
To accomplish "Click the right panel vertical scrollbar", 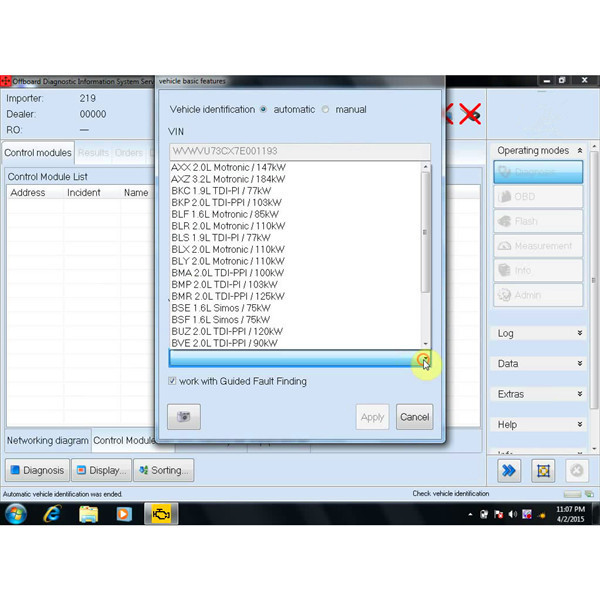I will click(x=593, y=280).
